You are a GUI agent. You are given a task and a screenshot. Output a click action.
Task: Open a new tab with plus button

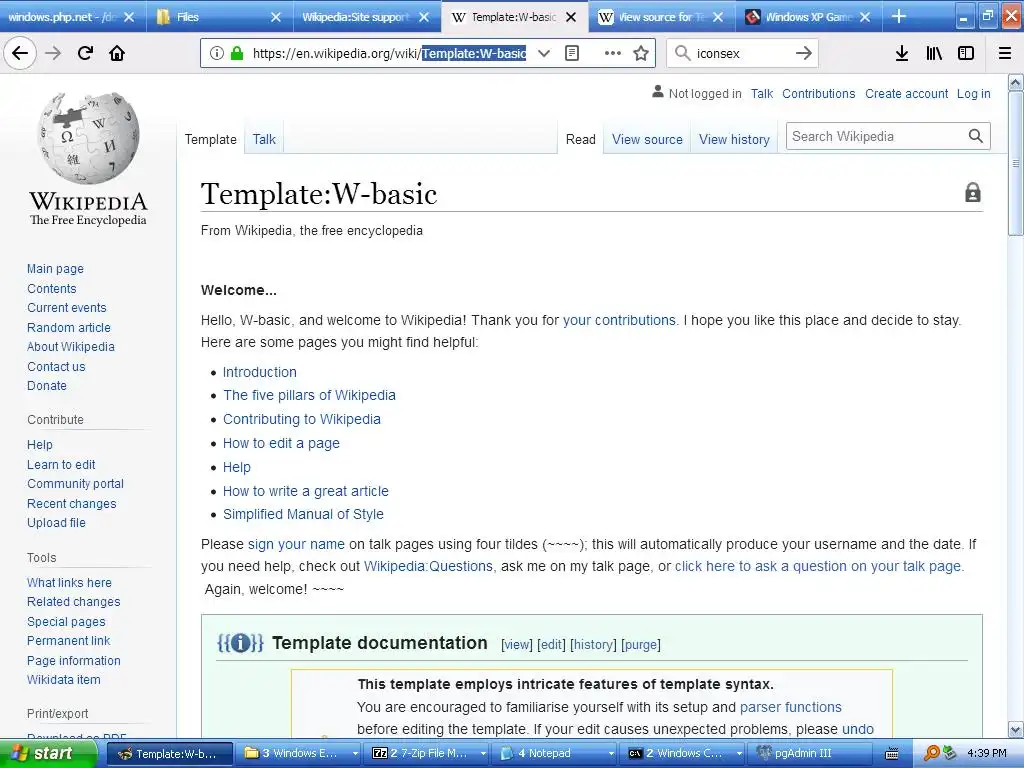[x=899, y=16]
